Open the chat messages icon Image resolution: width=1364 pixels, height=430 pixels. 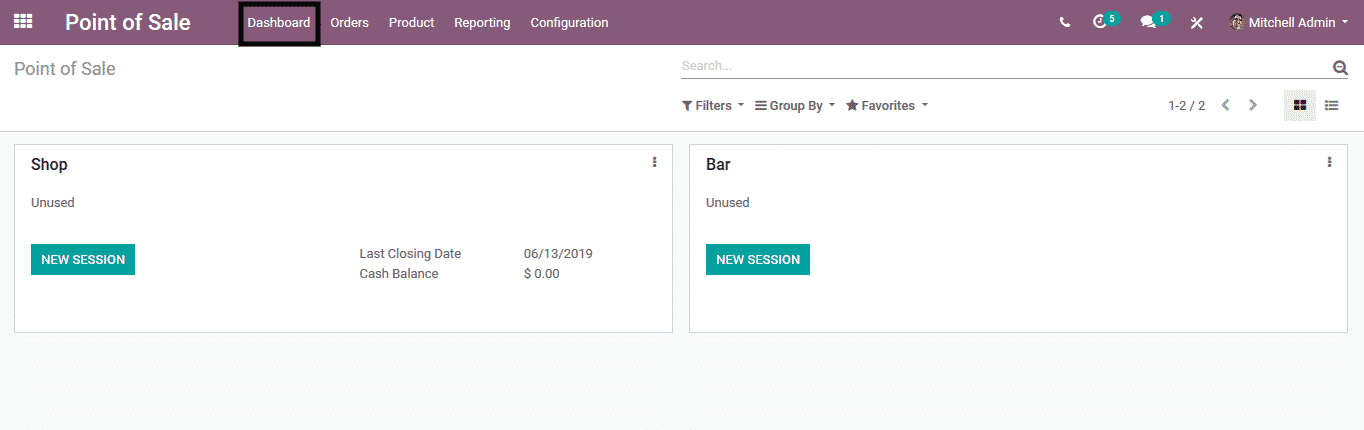tap(1148, 22)
